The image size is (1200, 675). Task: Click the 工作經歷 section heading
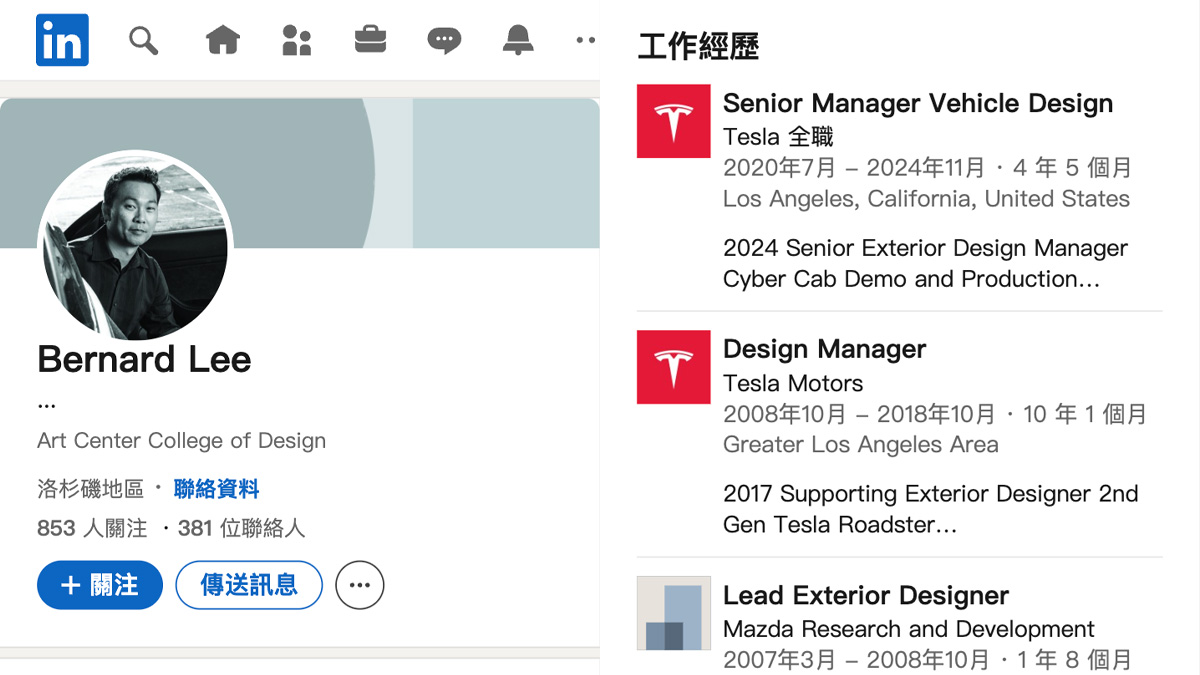coord(698,46)
